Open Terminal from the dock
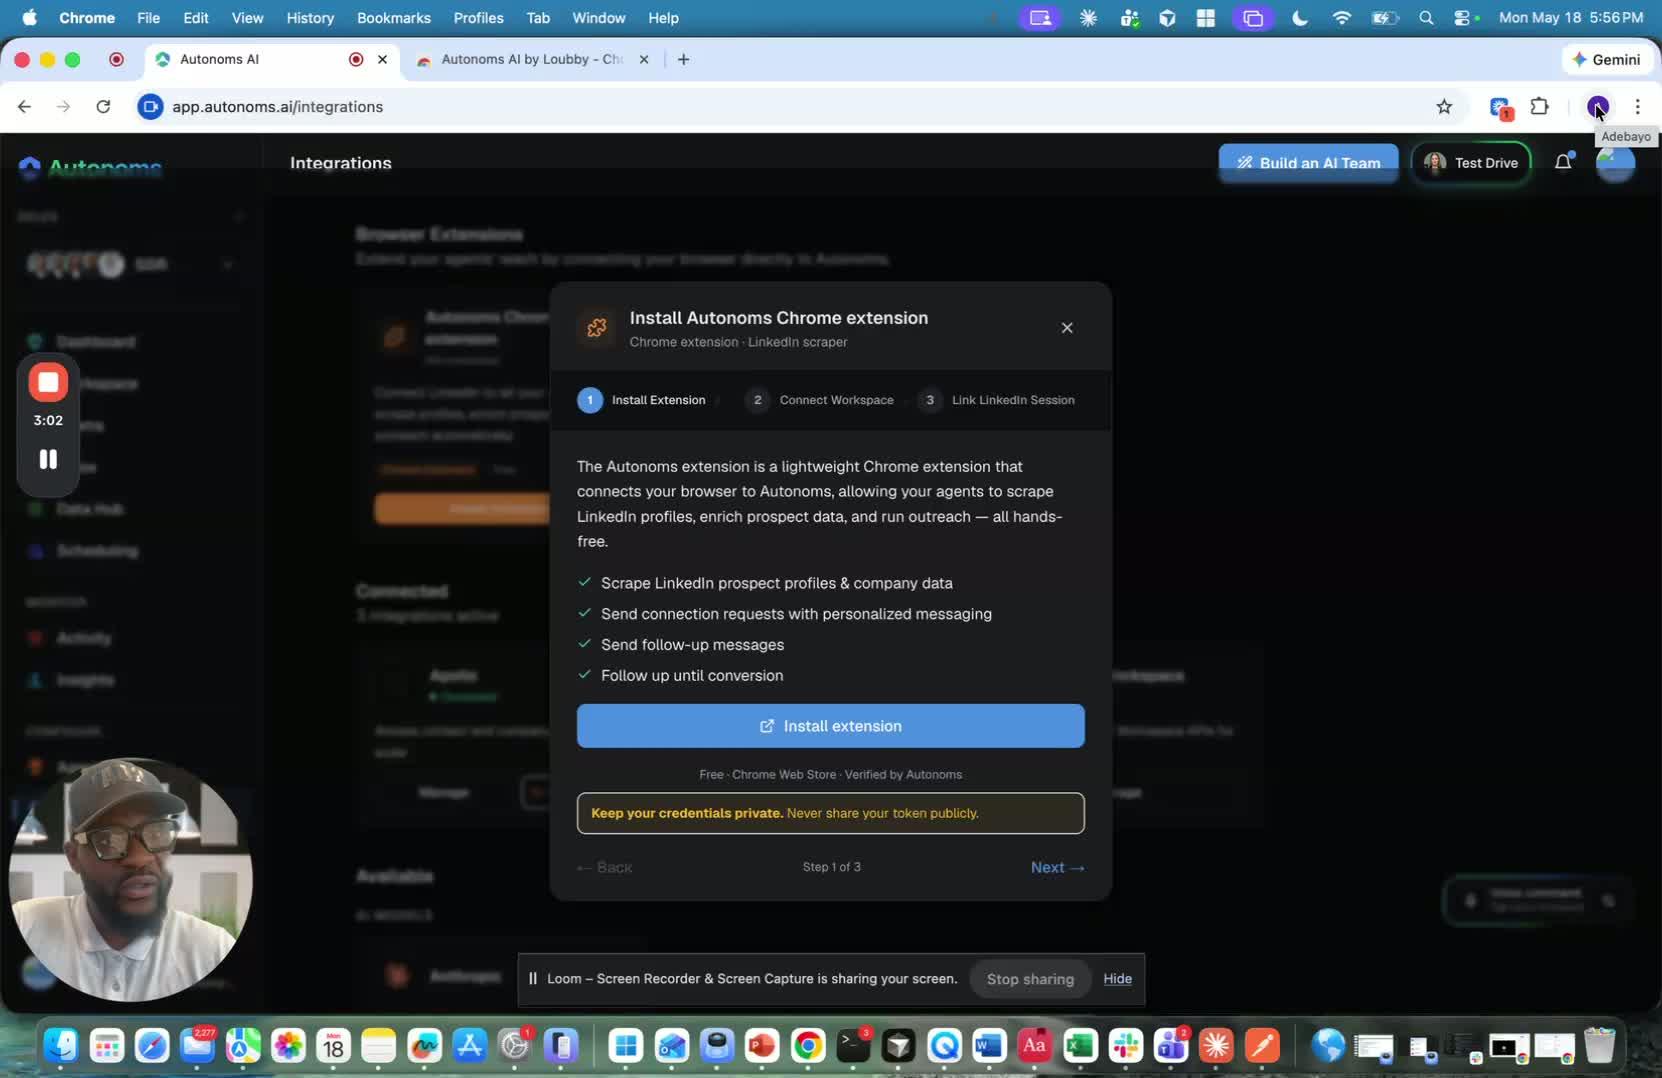Viewport: 1662px width, 1078px height. pos(853,1046)
